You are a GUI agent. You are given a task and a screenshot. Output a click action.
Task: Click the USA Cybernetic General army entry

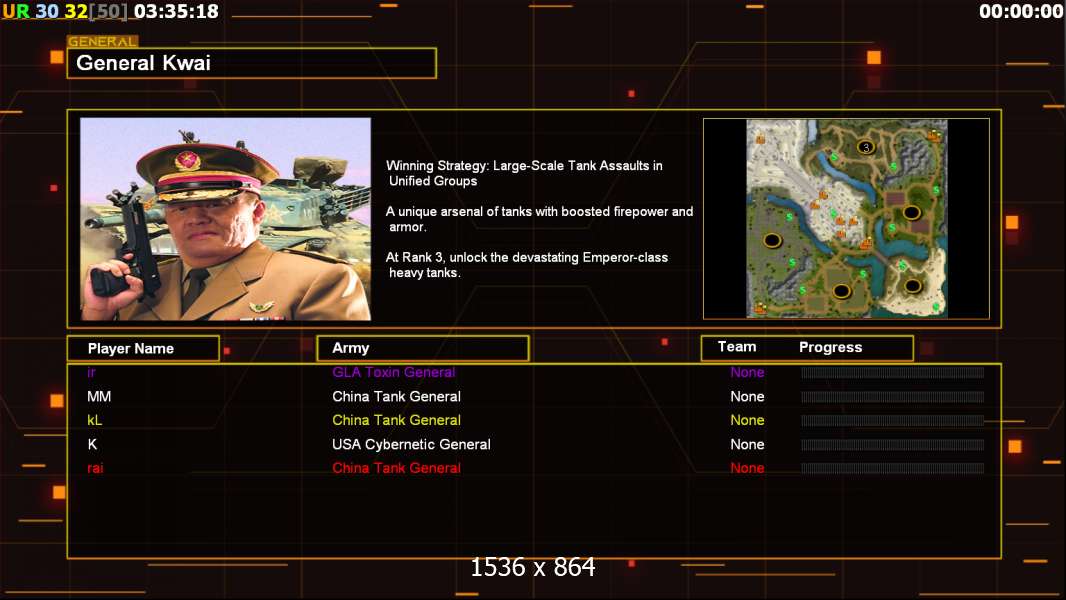click(x=411, y=444)
